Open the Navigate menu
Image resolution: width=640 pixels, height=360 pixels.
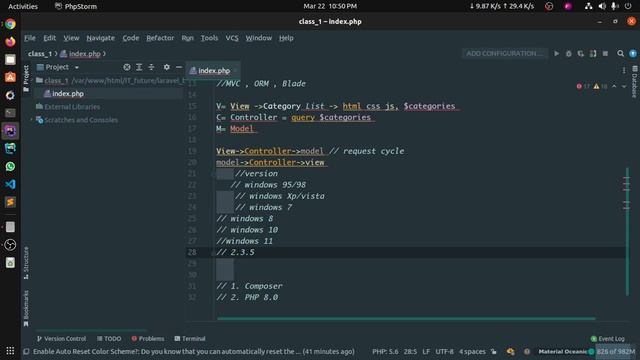[100, 38]
